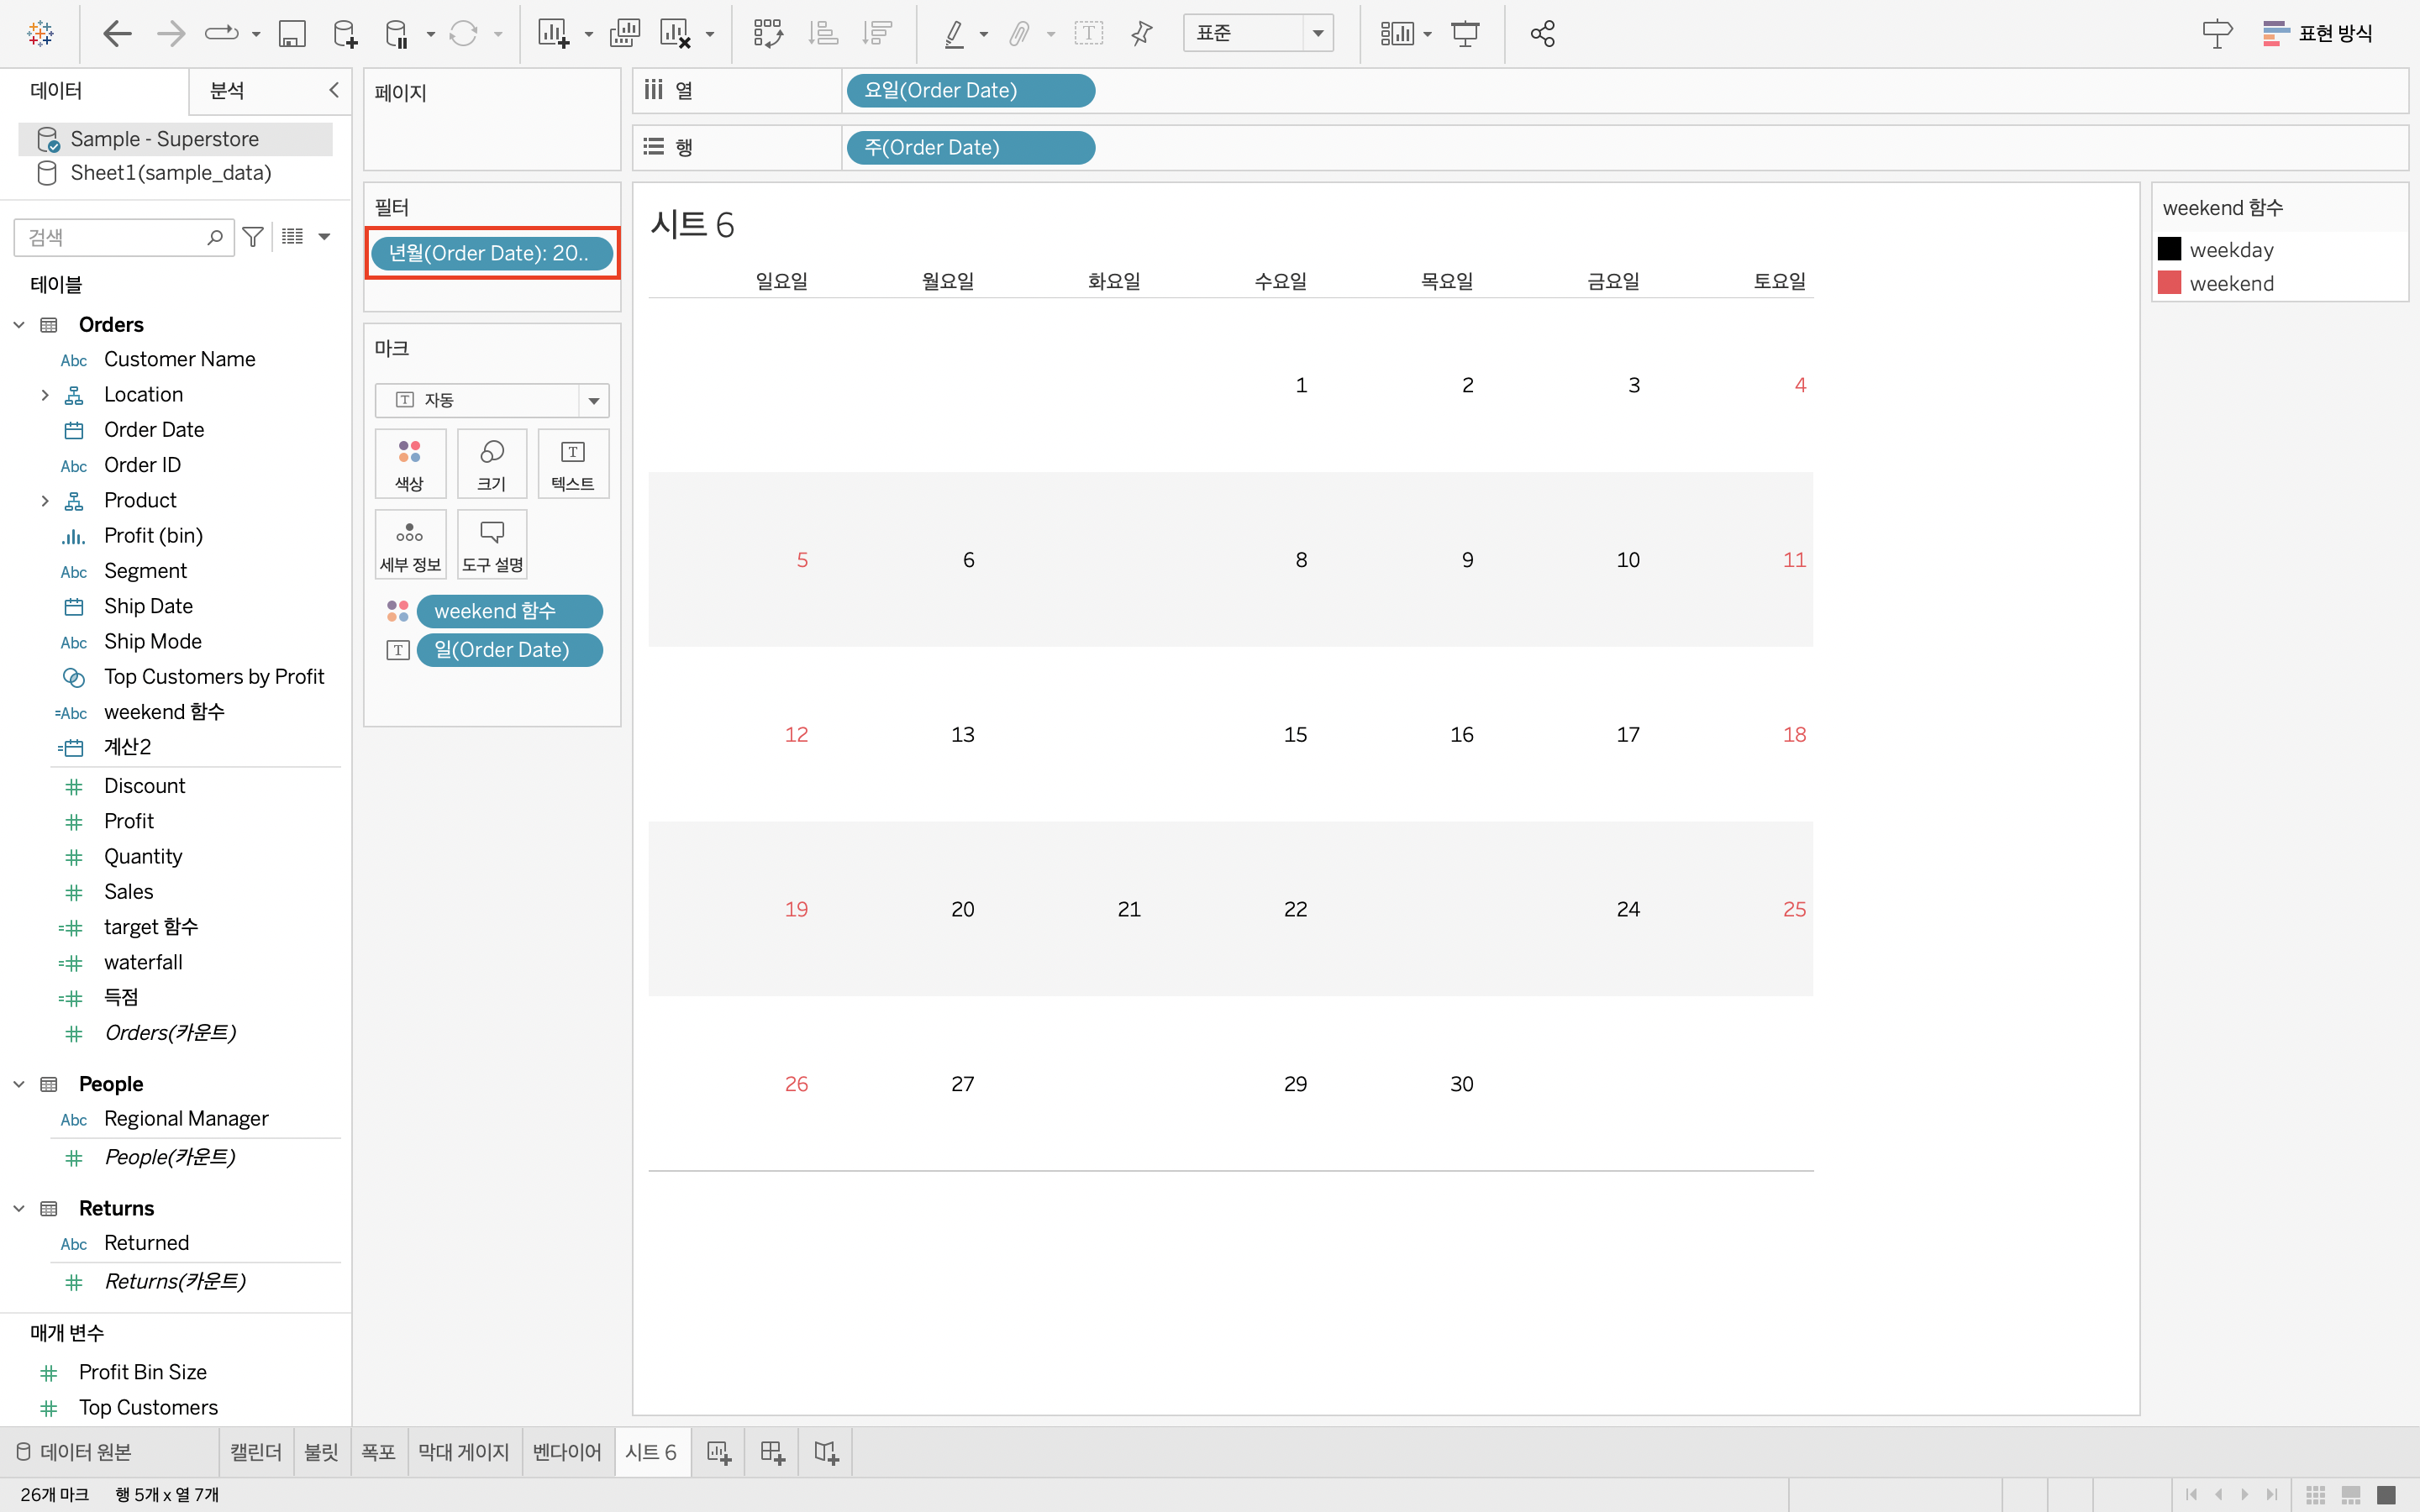Switch to the Analytics pane tab
This screenshot has width=2420, height=1512.
click(227, 91)
